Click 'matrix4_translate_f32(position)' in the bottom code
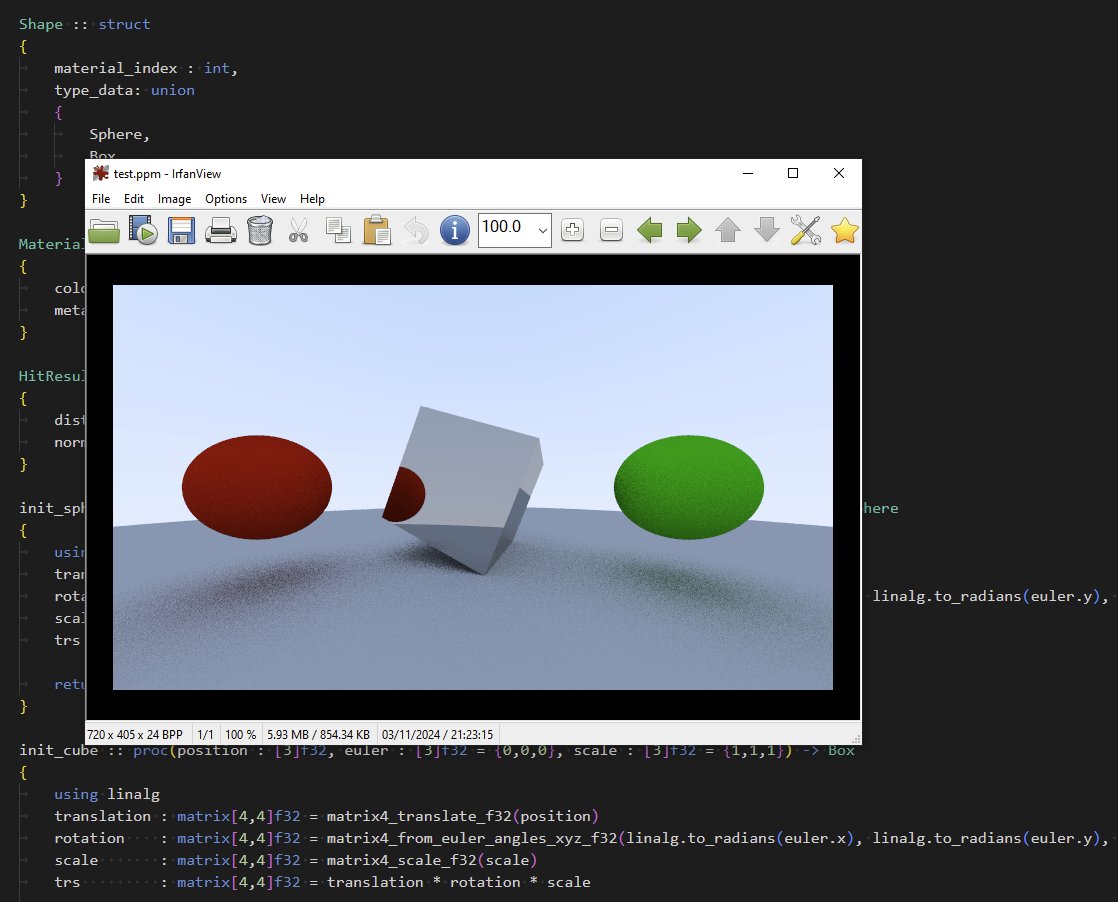1118x902 pixels. 463,816
